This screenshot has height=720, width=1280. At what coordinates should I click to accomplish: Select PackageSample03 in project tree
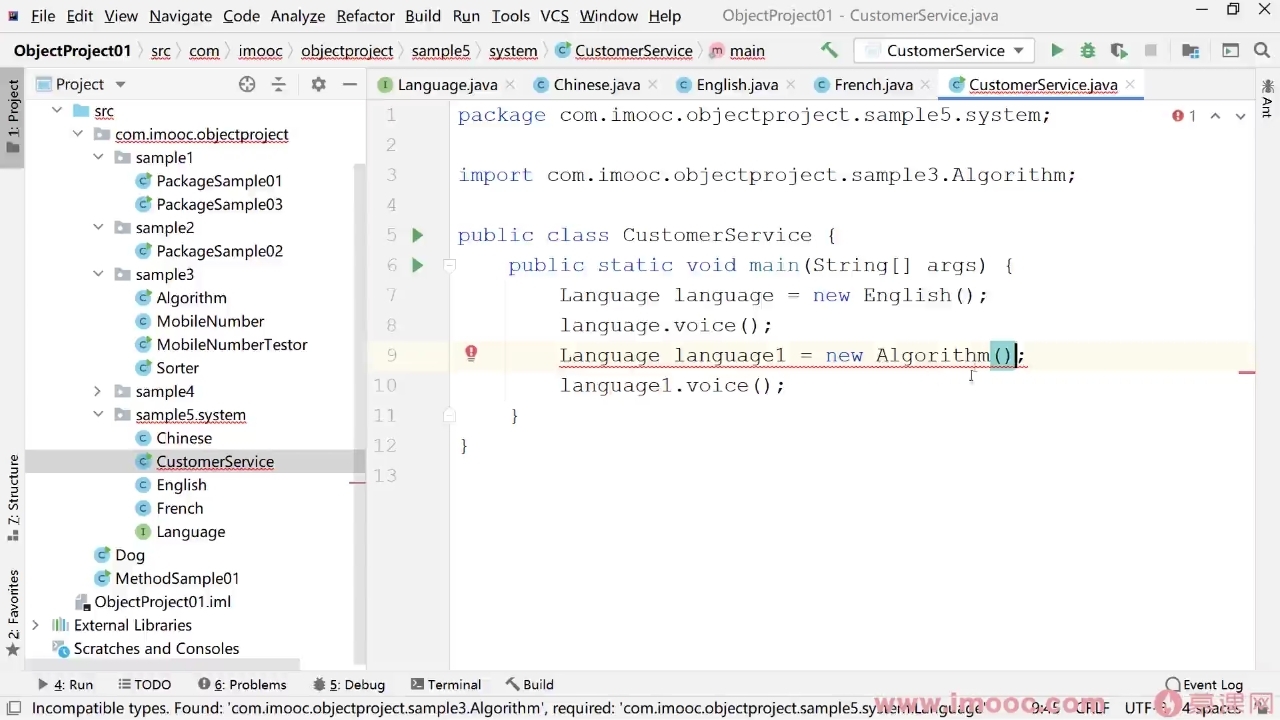pyautogui.click(x=219, y=204)
